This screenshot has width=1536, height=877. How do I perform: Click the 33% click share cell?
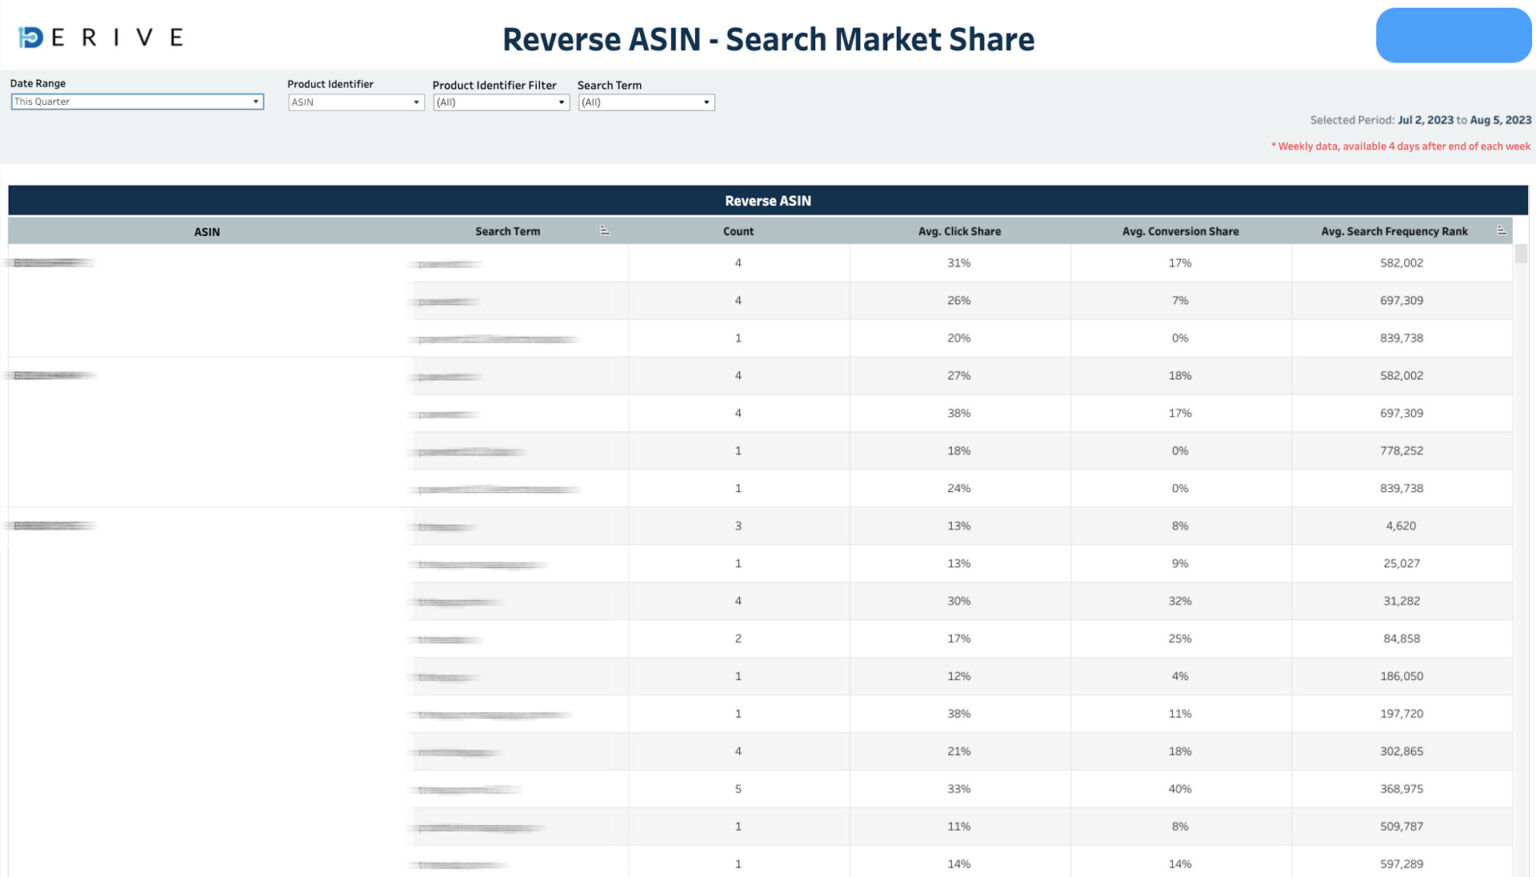[x=959, y=789]
